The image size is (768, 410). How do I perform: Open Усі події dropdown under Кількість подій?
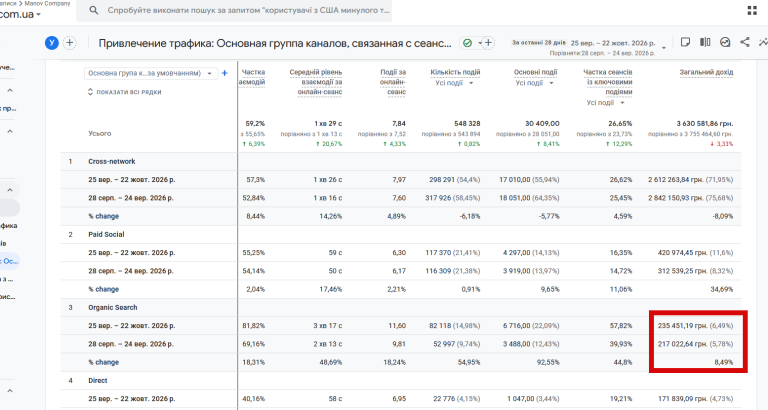click(x=455, y=83)
